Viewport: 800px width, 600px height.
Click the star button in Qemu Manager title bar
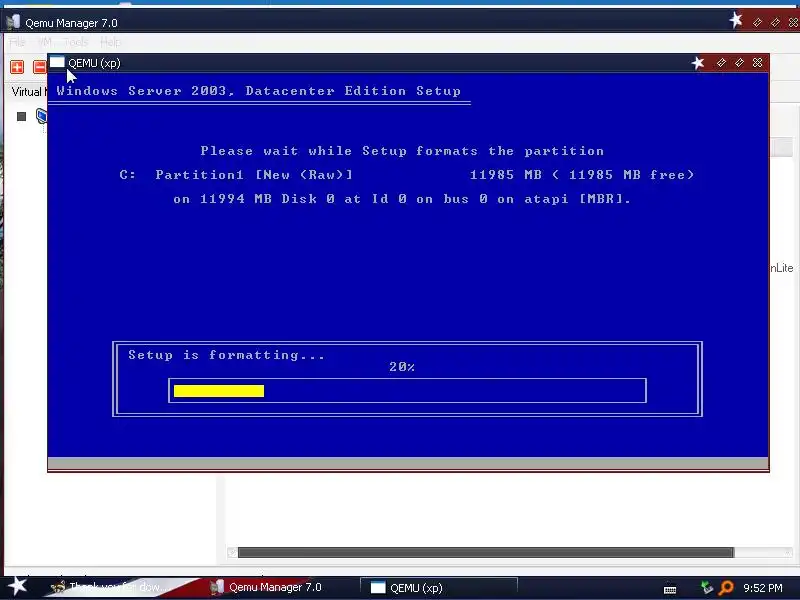coord(736,20)
